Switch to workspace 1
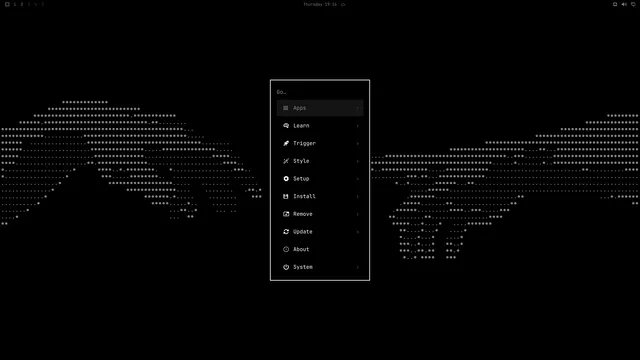This screenshot has height=360, width=640. tap(15, 4)
